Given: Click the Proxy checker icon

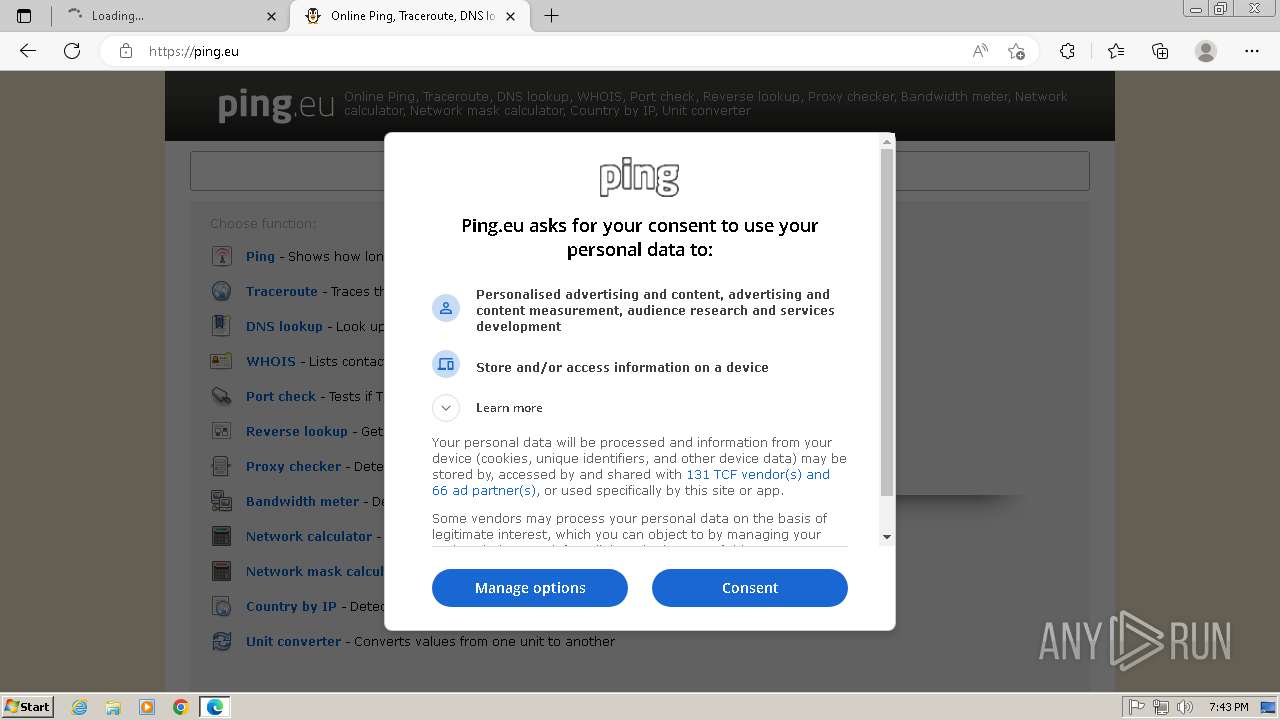Looking at the screenshot, I should point(221,466).
